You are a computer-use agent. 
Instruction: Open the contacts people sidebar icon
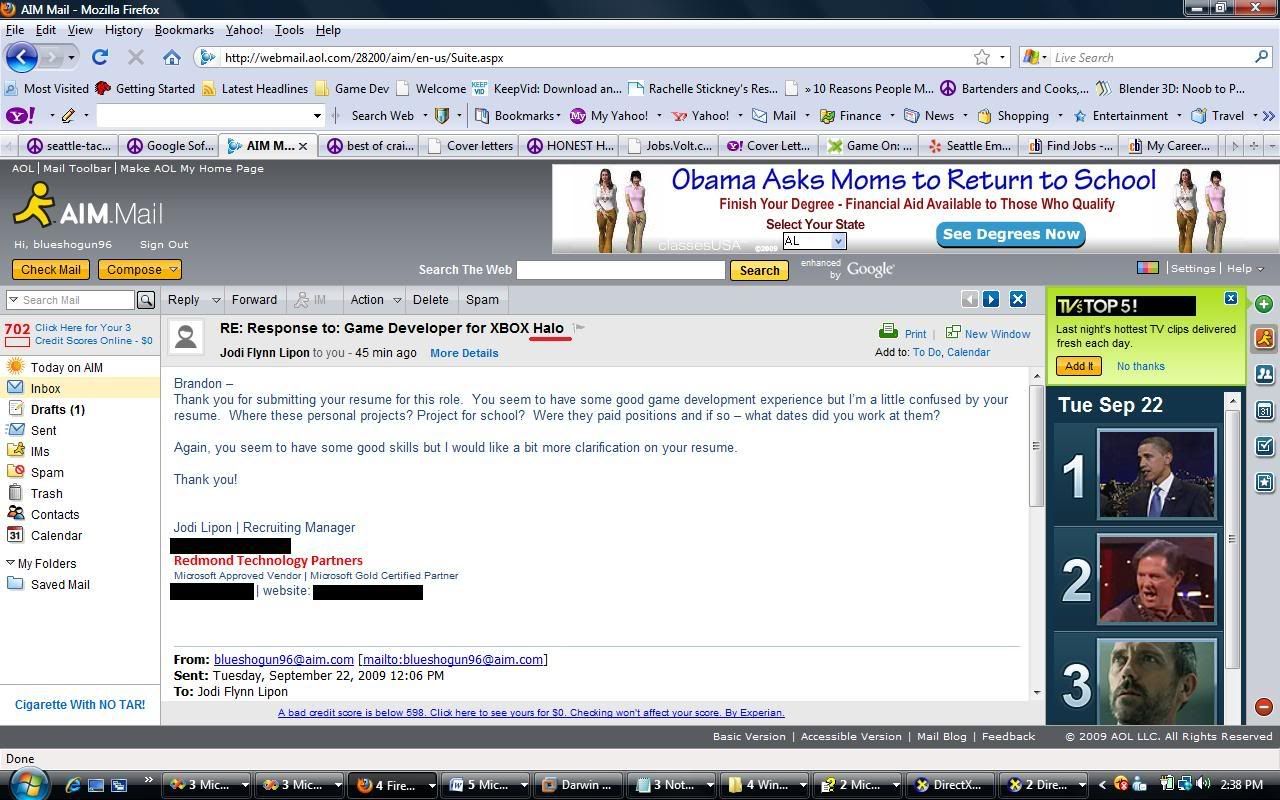click(x=1264, y=374)
